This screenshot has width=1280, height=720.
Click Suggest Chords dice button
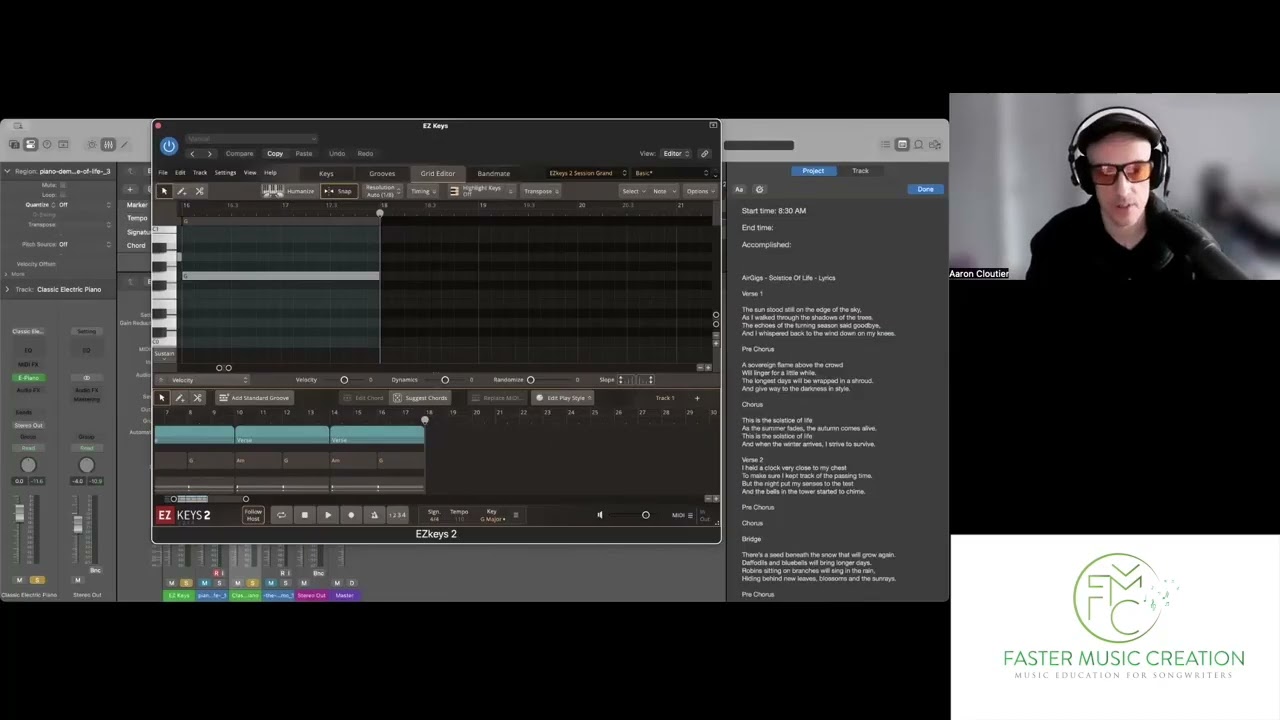click(420, 398)
